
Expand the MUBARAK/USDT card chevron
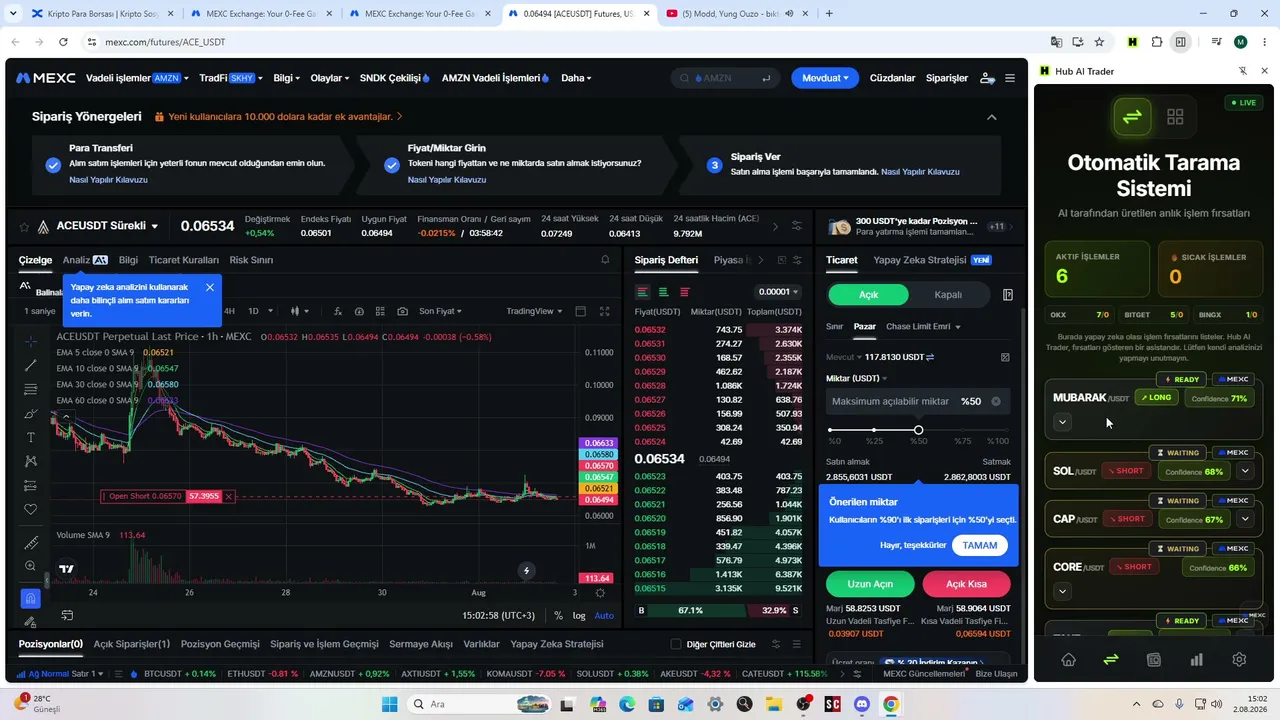pos(1062,422)
